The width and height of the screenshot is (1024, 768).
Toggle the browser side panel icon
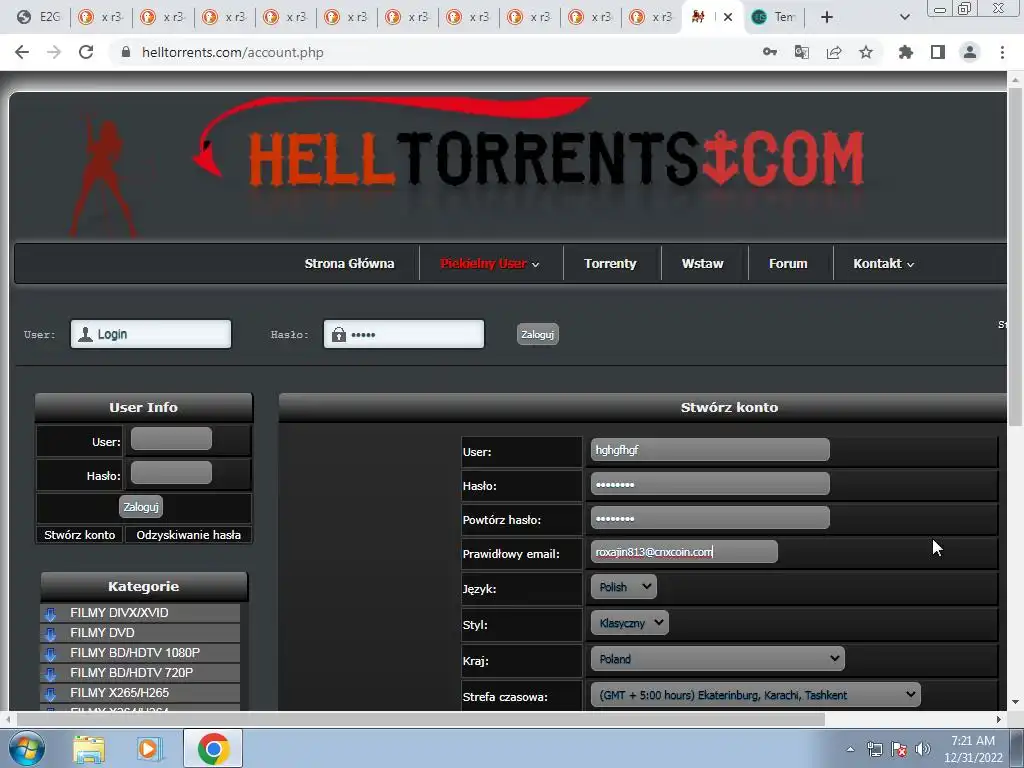938,52
